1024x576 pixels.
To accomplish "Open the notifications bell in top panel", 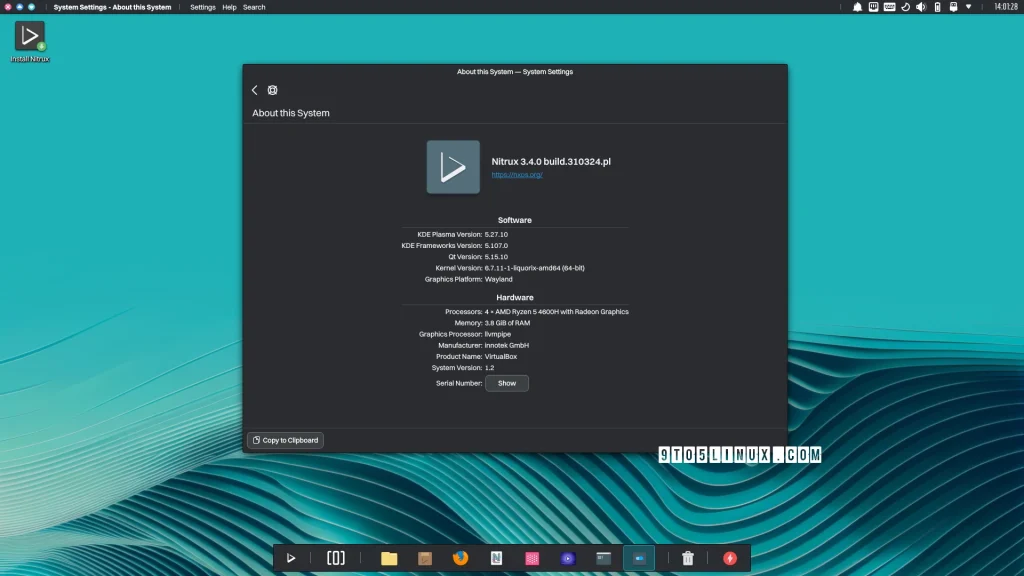I will [x=858, y=7].
